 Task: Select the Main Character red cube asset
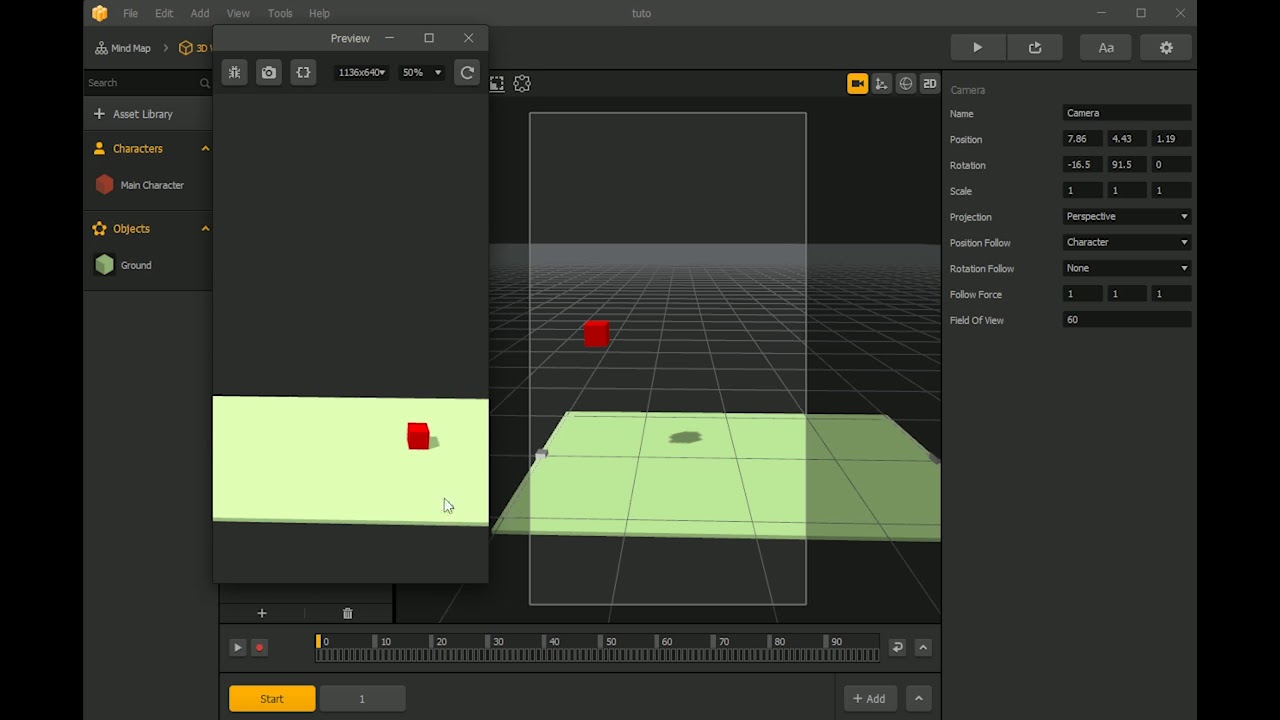pos(105,185)
